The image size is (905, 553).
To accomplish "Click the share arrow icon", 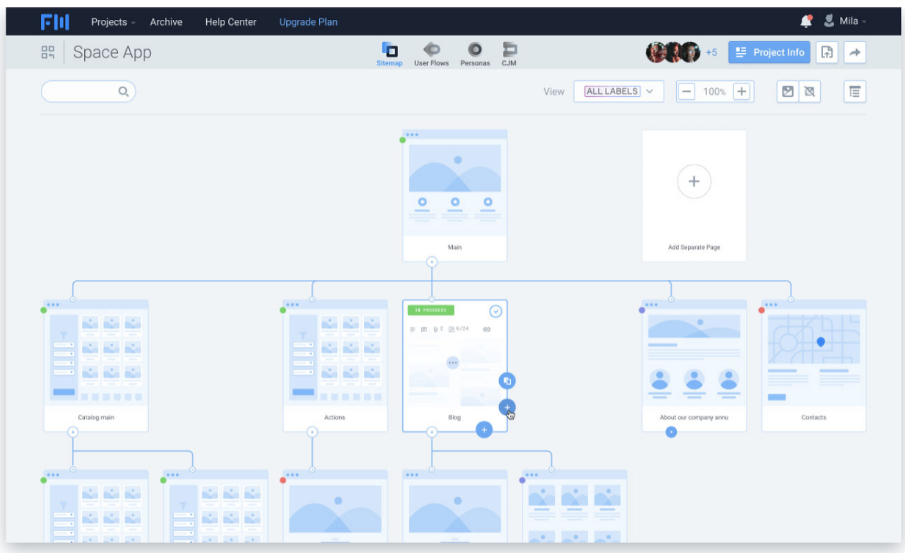I will click(x=855, y=52).
